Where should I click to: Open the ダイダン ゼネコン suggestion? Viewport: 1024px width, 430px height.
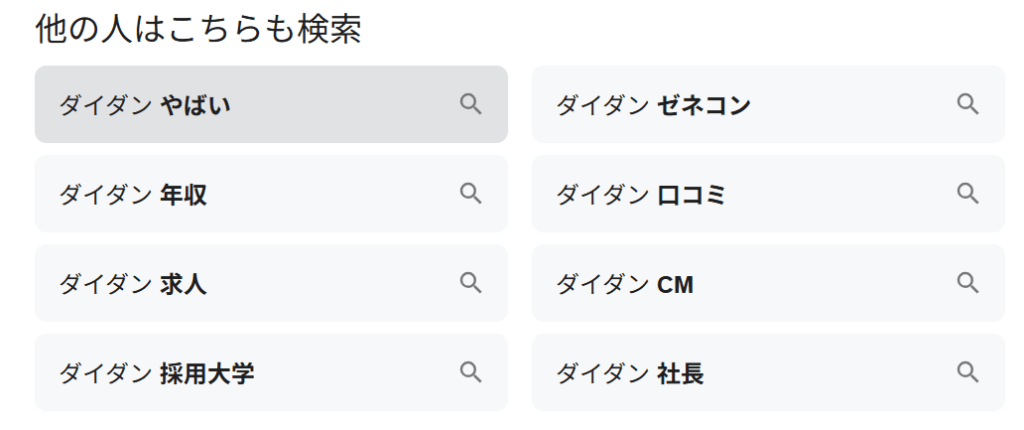[653, 105]
